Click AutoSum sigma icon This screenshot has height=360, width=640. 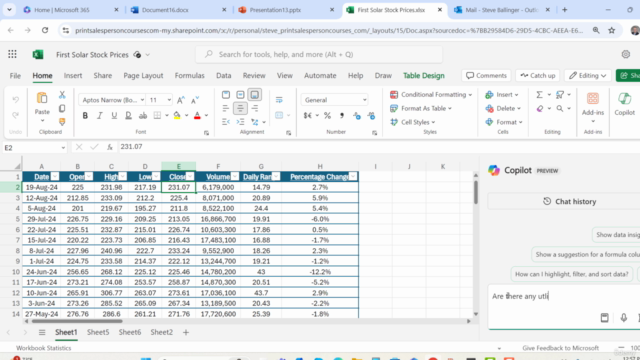coord(540,95)
